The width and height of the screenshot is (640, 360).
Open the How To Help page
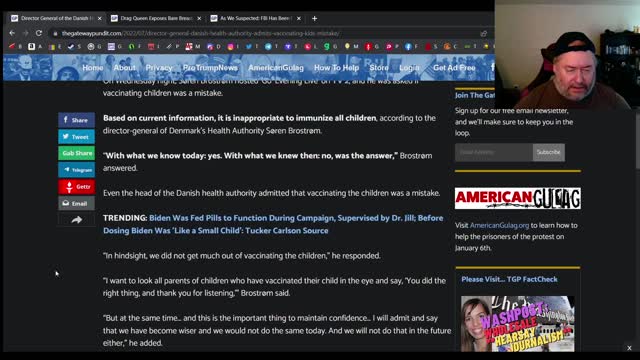pyautogui.click(x=336, y=68)
